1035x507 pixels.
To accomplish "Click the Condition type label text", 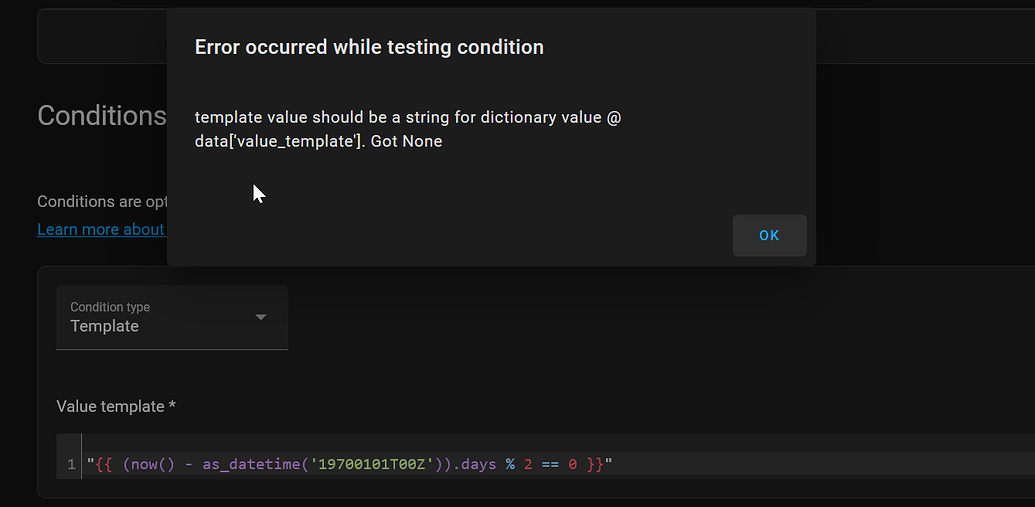I will pos(110,307).
